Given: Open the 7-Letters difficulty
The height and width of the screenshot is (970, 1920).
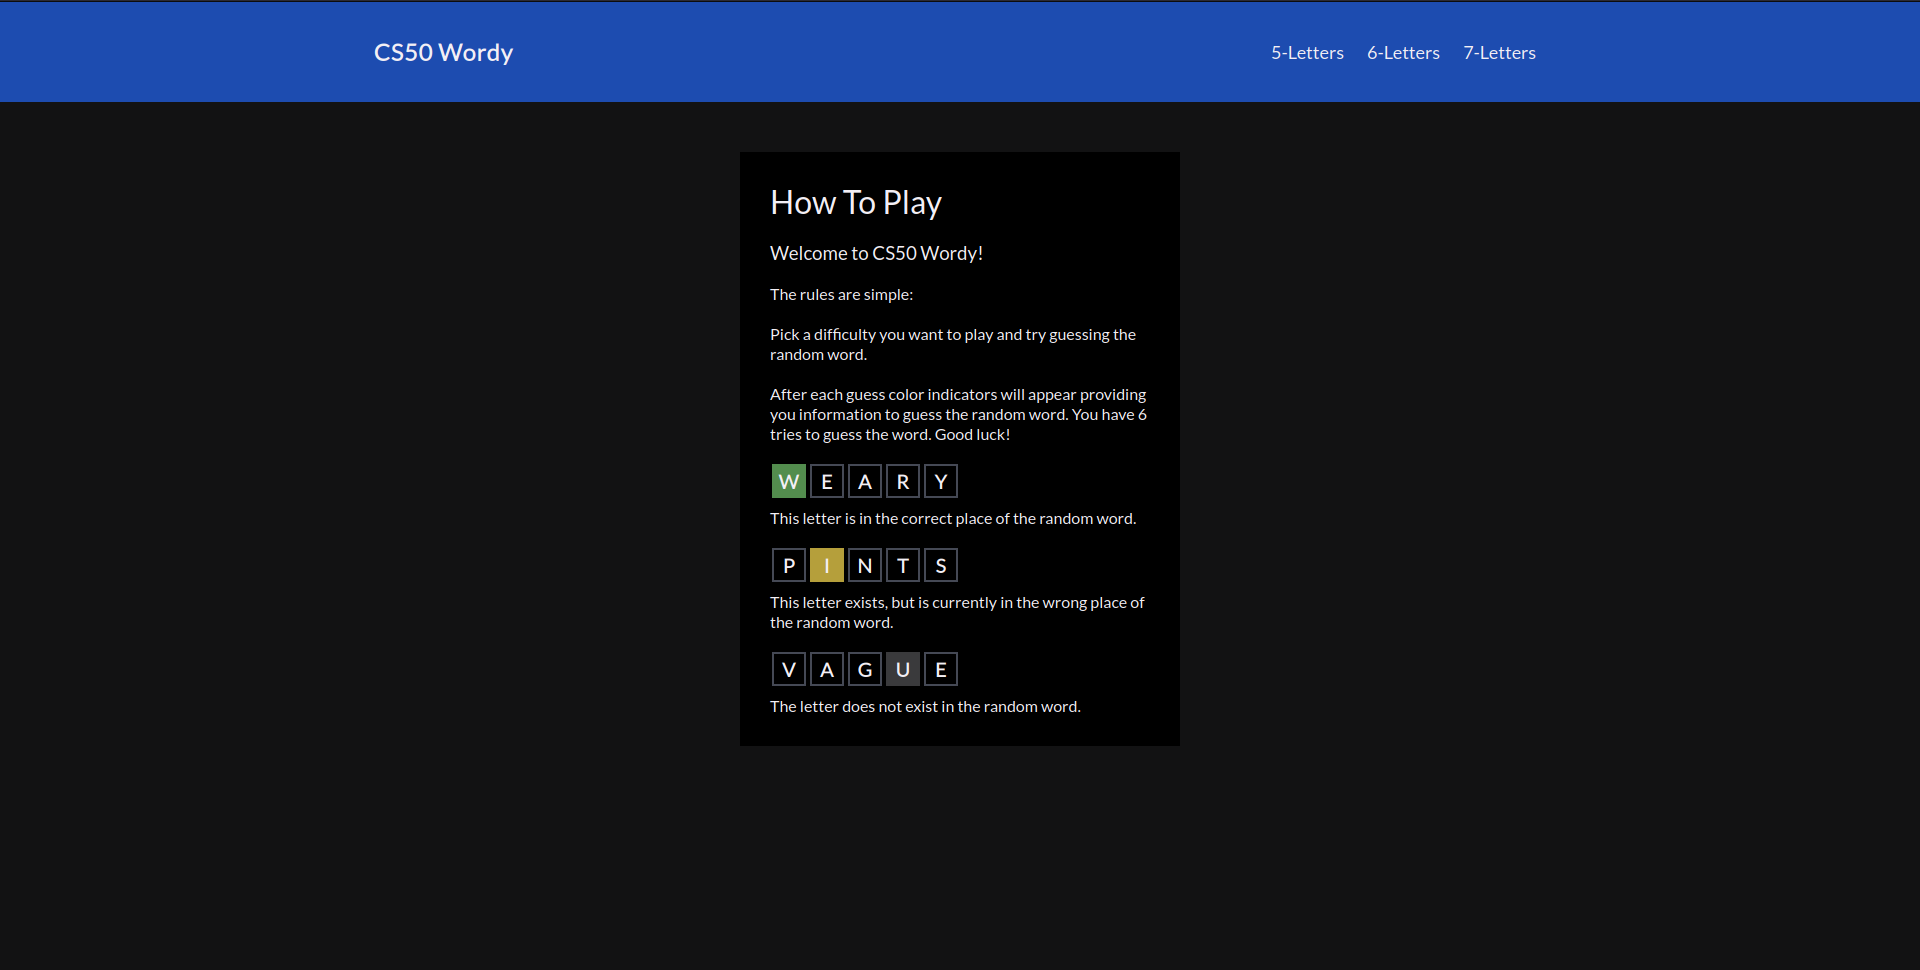Looking at the screenshot, I should click(x=1499, y=52).
